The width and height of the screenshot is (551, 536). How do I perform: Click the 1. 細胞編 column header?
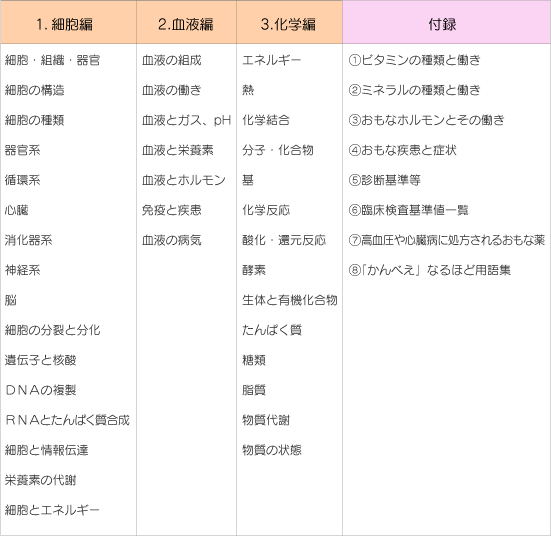click(x=68, y=22)
